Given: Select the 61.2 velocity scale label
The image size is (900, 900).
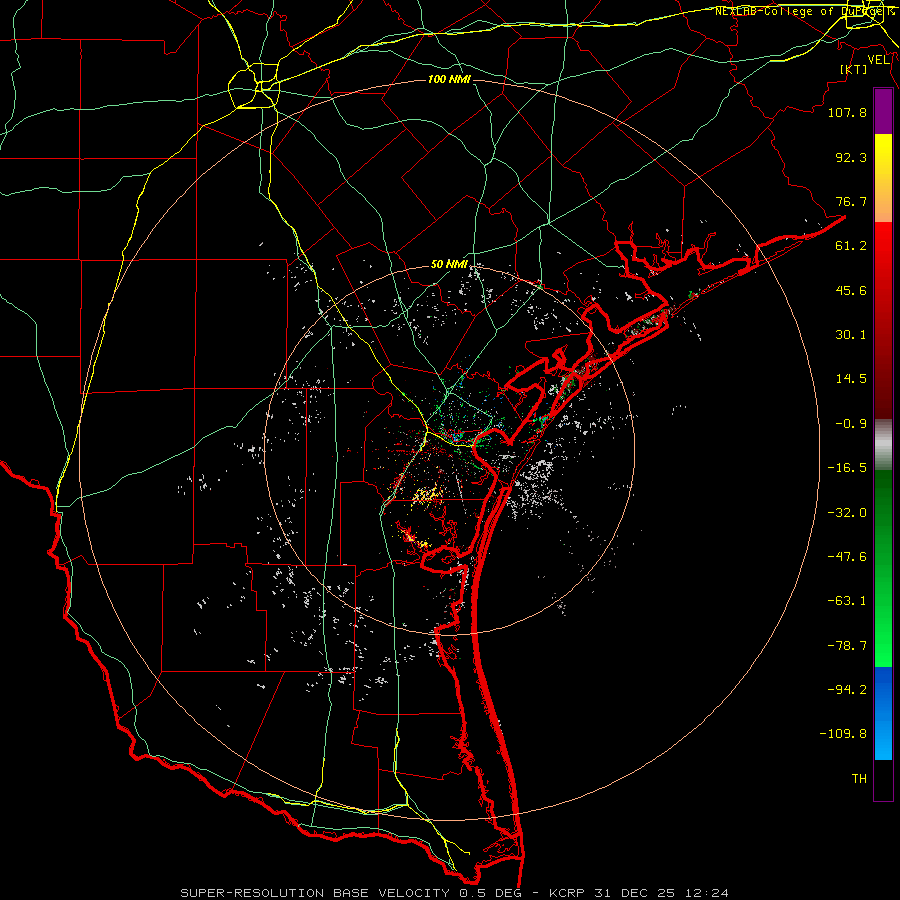Looking at the screenshot, I should click(851, 246).
